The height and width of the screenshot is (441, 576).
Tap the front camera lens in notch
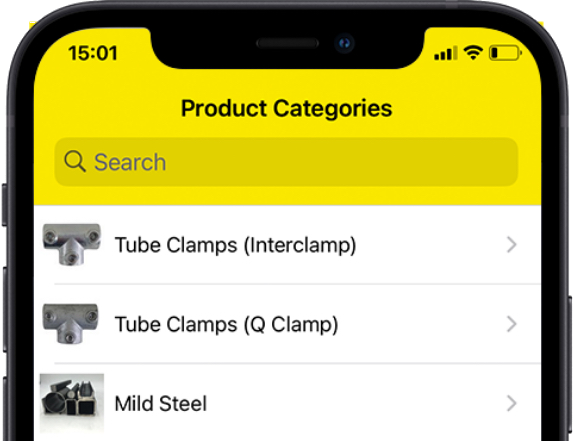point(344,43)
